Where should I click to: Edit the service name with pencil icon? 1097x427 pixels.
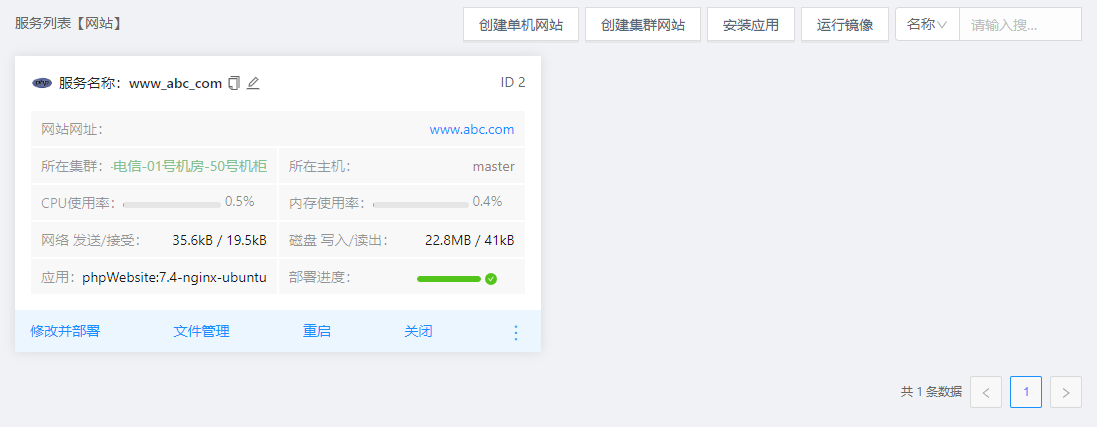click(253, 83)
